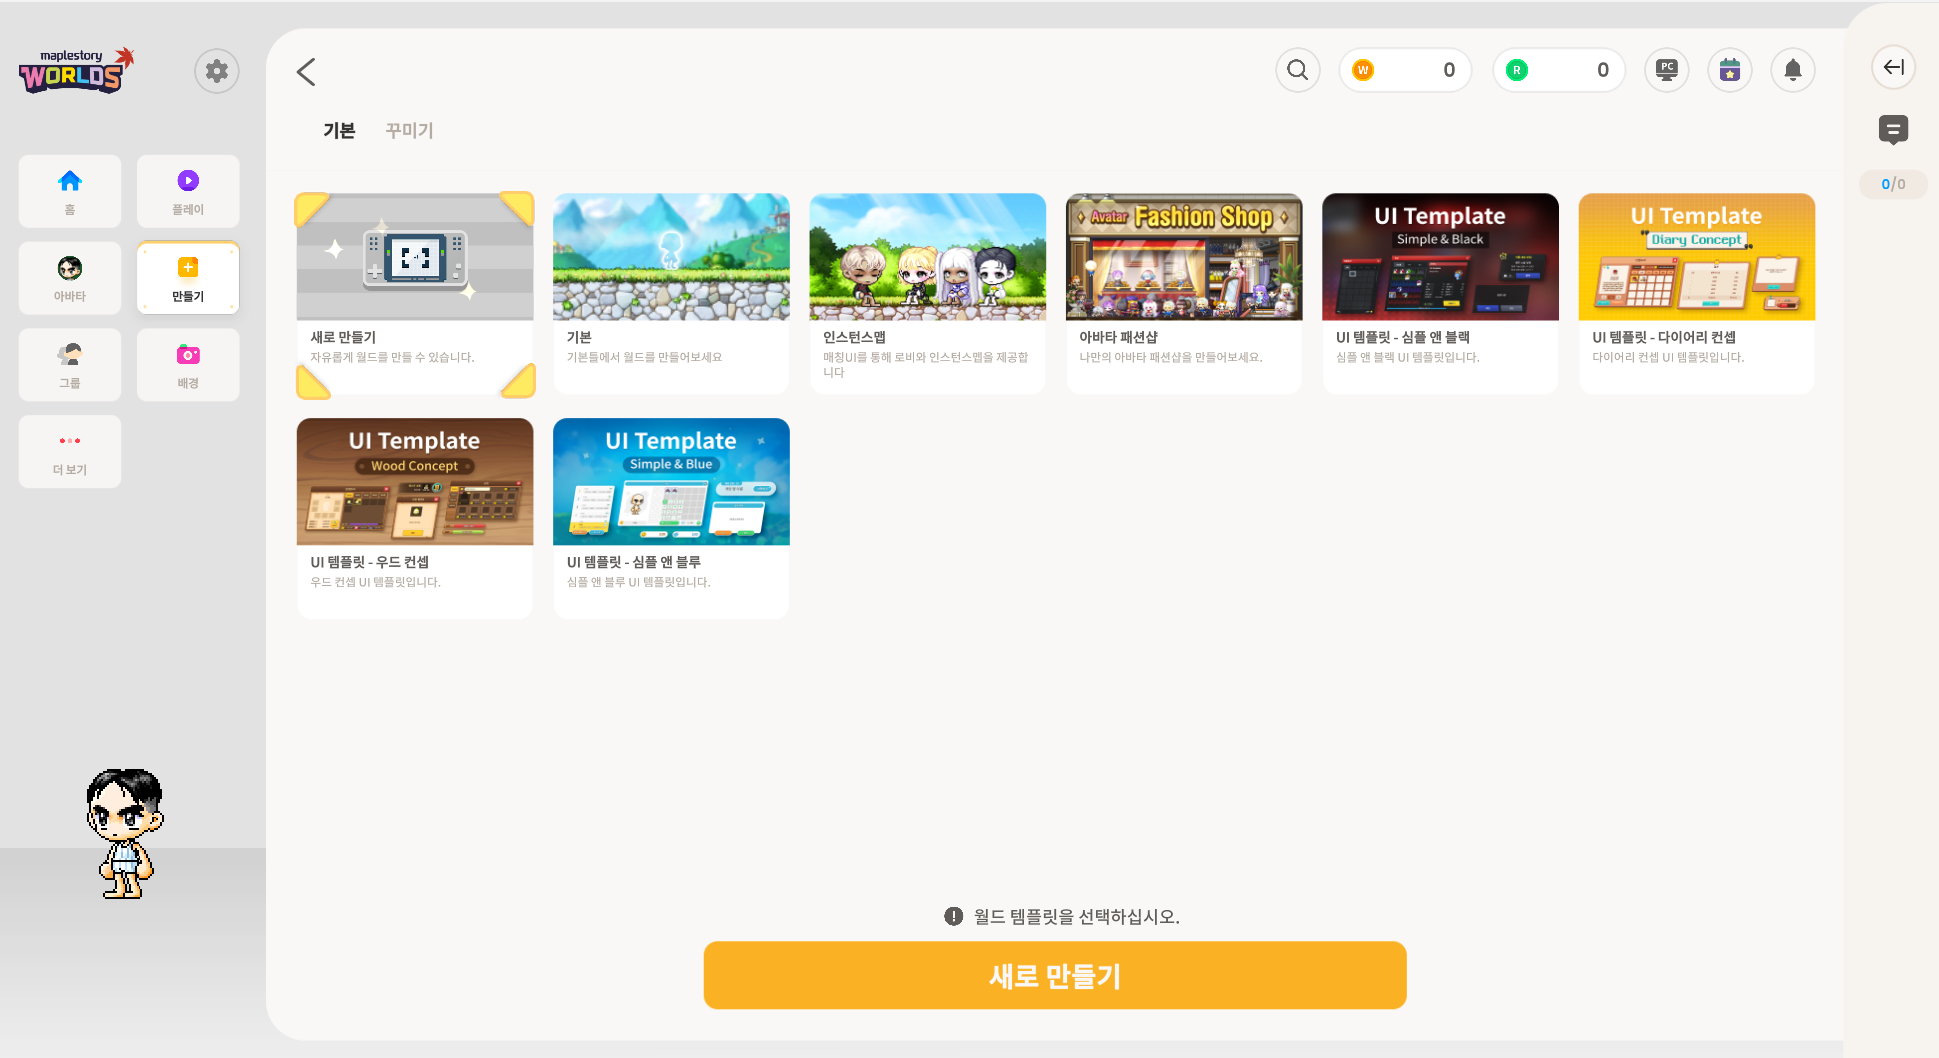
Task: Click the UI 템플릿 - 다이어리 컨셉 title
Action: tap(1664, 337)
